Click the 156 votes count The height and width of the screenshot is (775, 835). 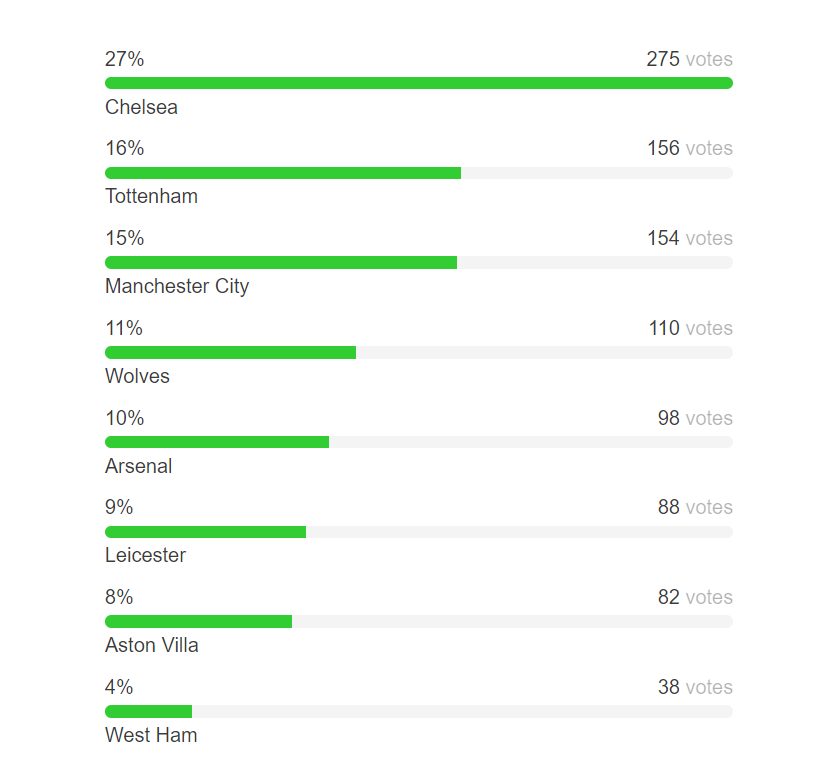(689, 148)
